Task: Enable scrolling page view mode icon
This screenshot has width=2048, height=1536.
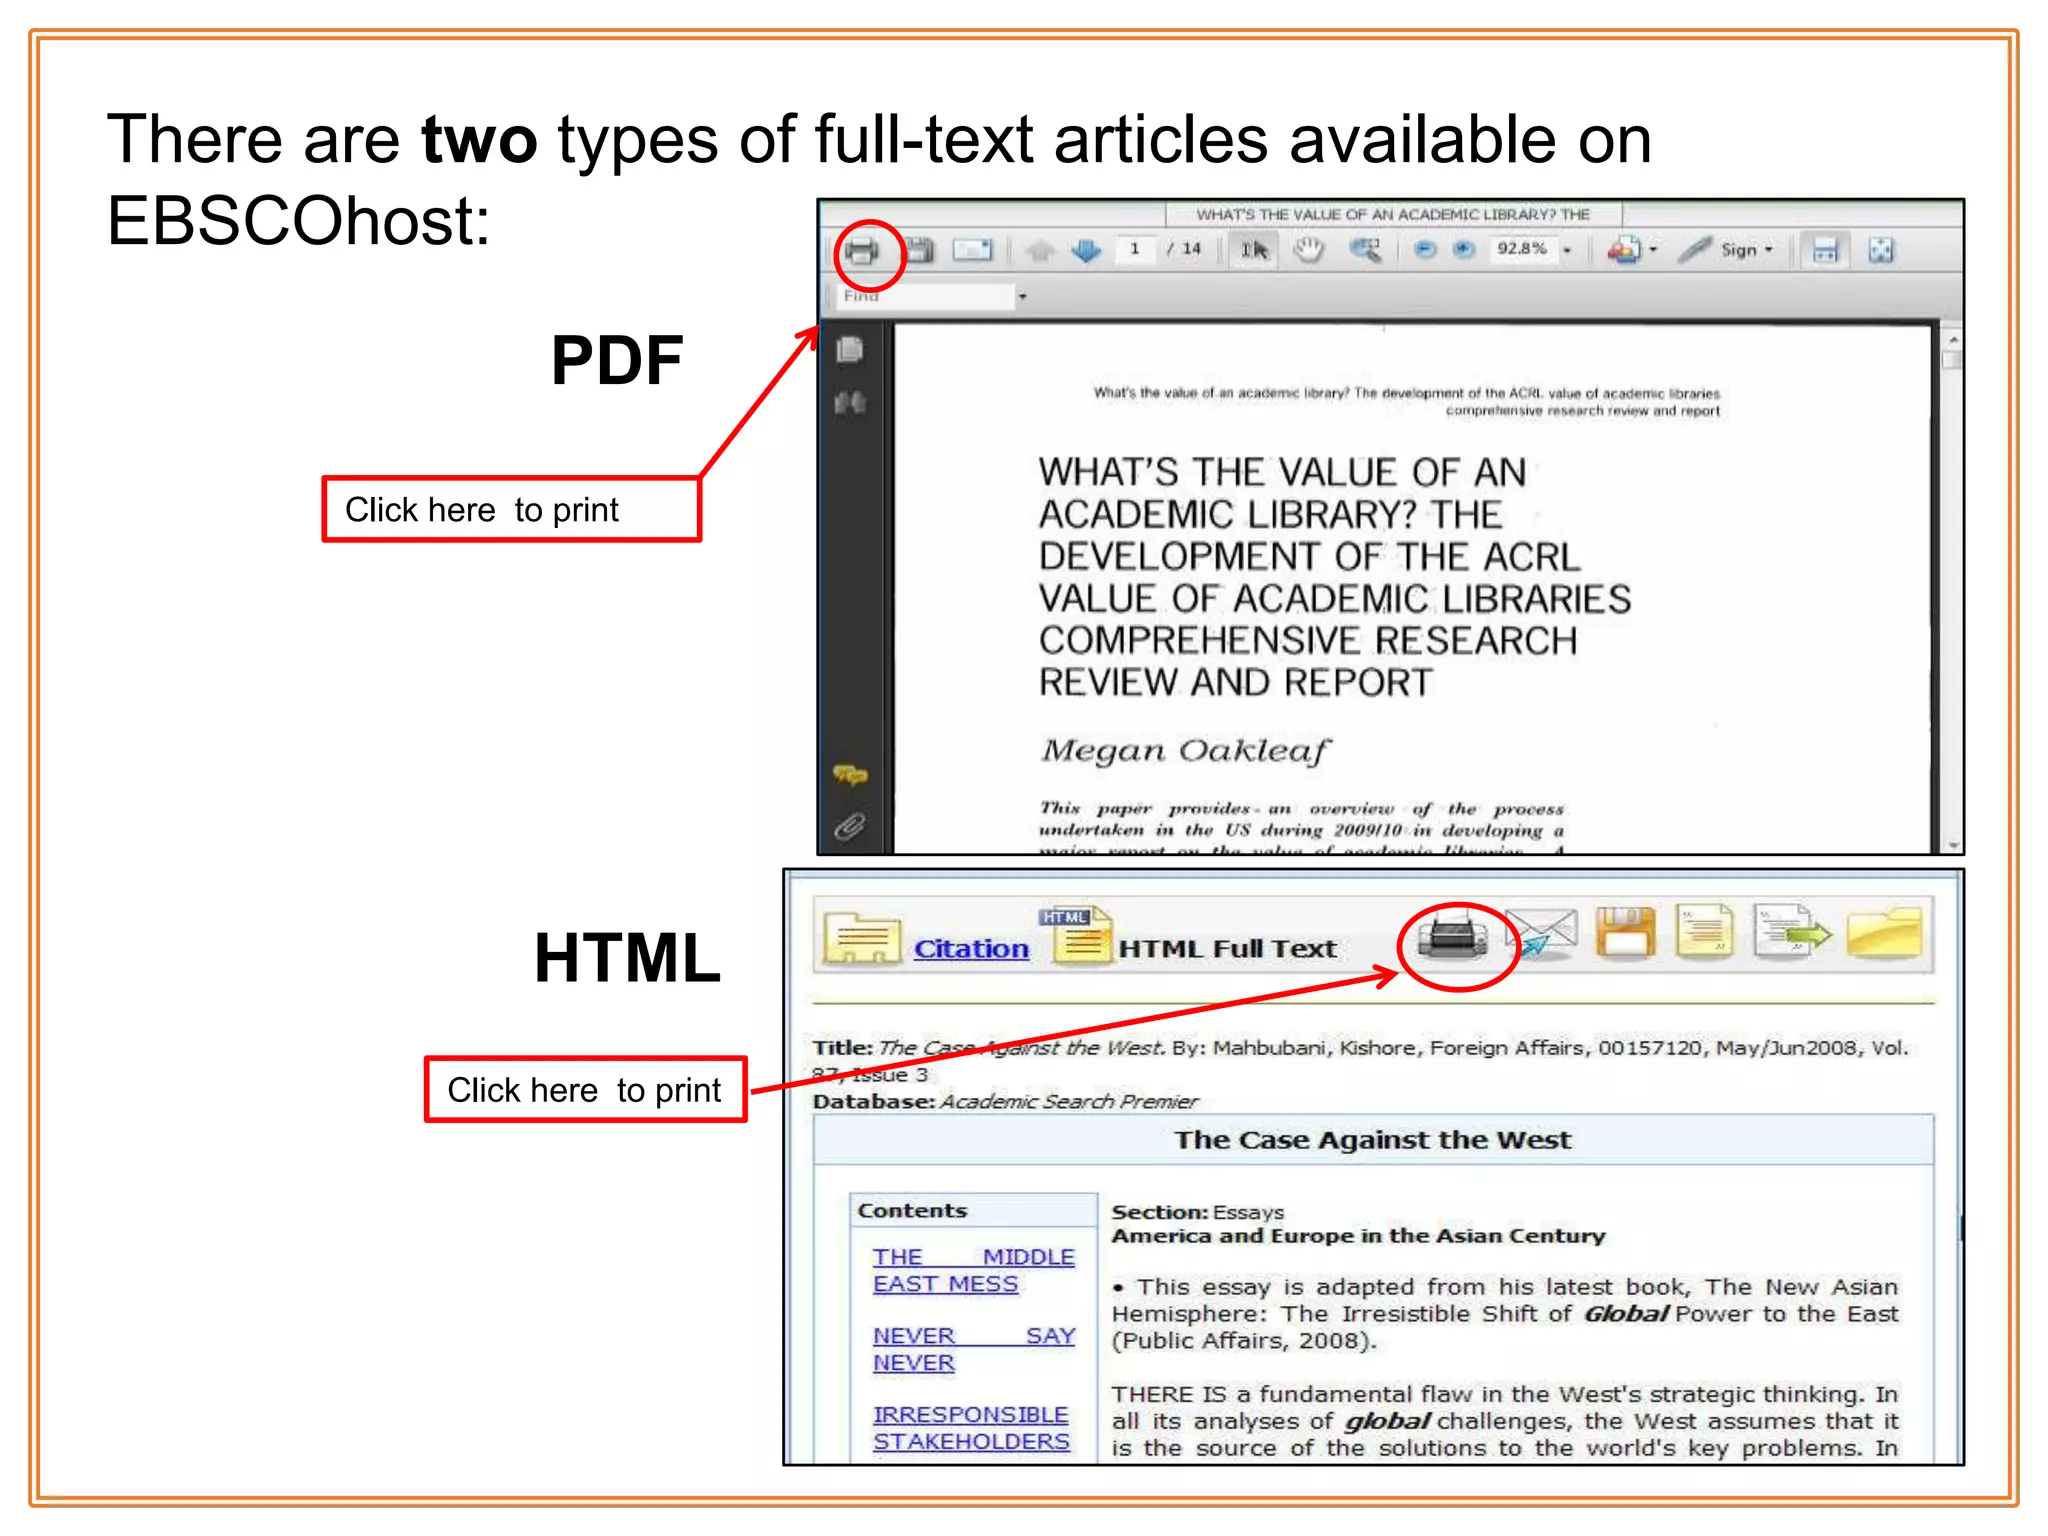Action: 1826,250
